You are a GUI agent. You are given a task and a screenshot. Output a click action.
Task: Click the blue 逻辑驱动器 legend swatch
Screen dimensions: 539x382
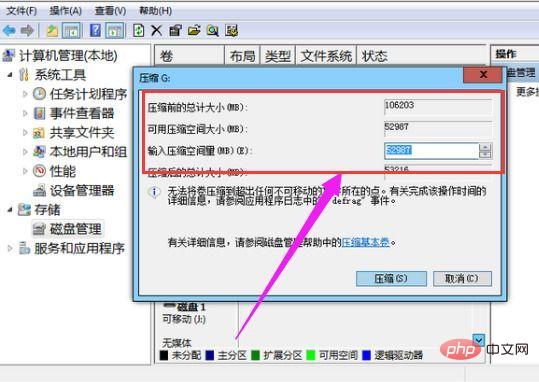coord(366,355)
